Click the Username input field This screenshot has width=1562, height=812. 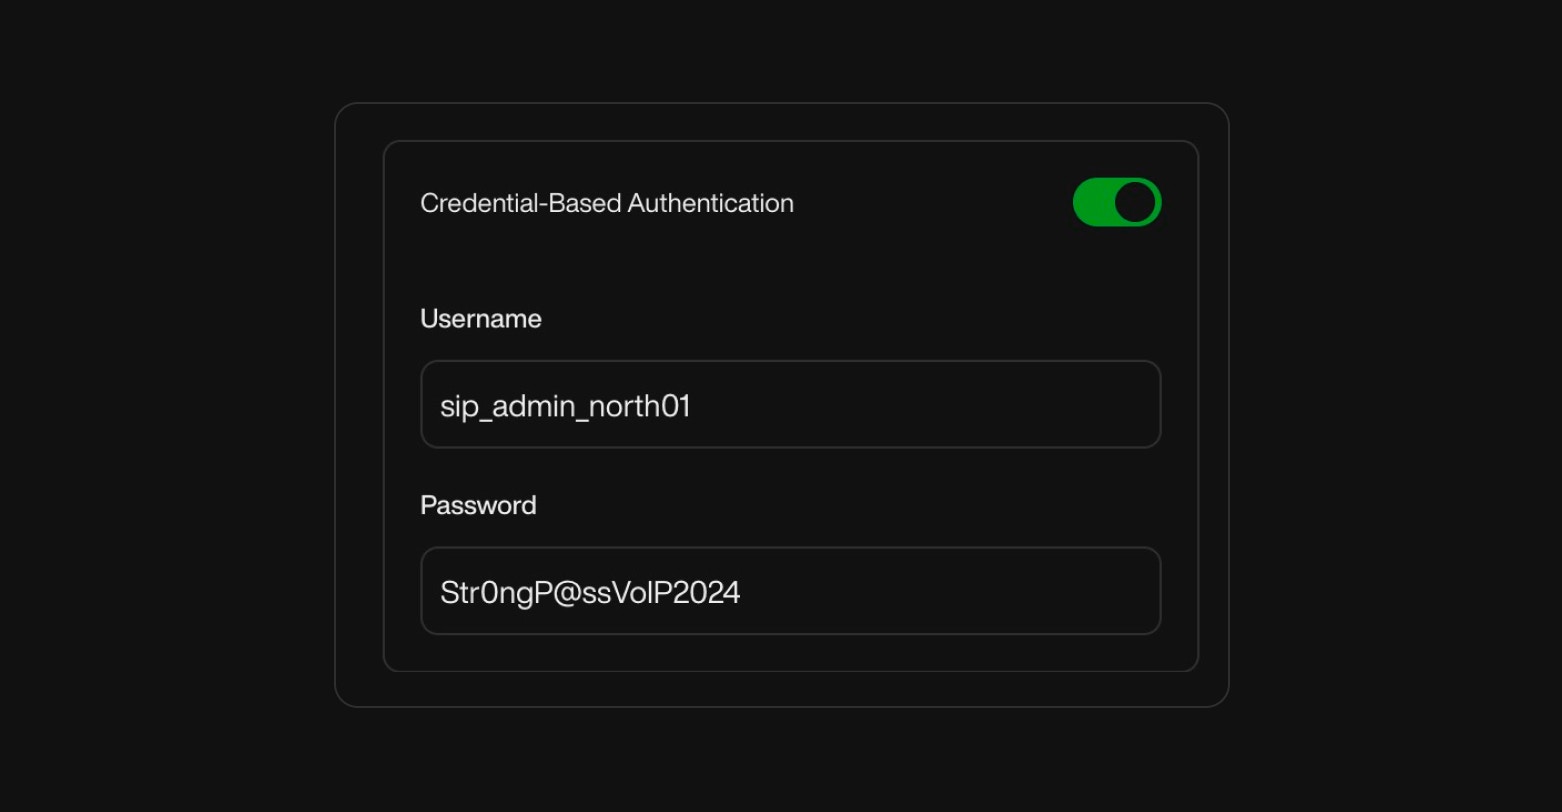coord(790,404)
